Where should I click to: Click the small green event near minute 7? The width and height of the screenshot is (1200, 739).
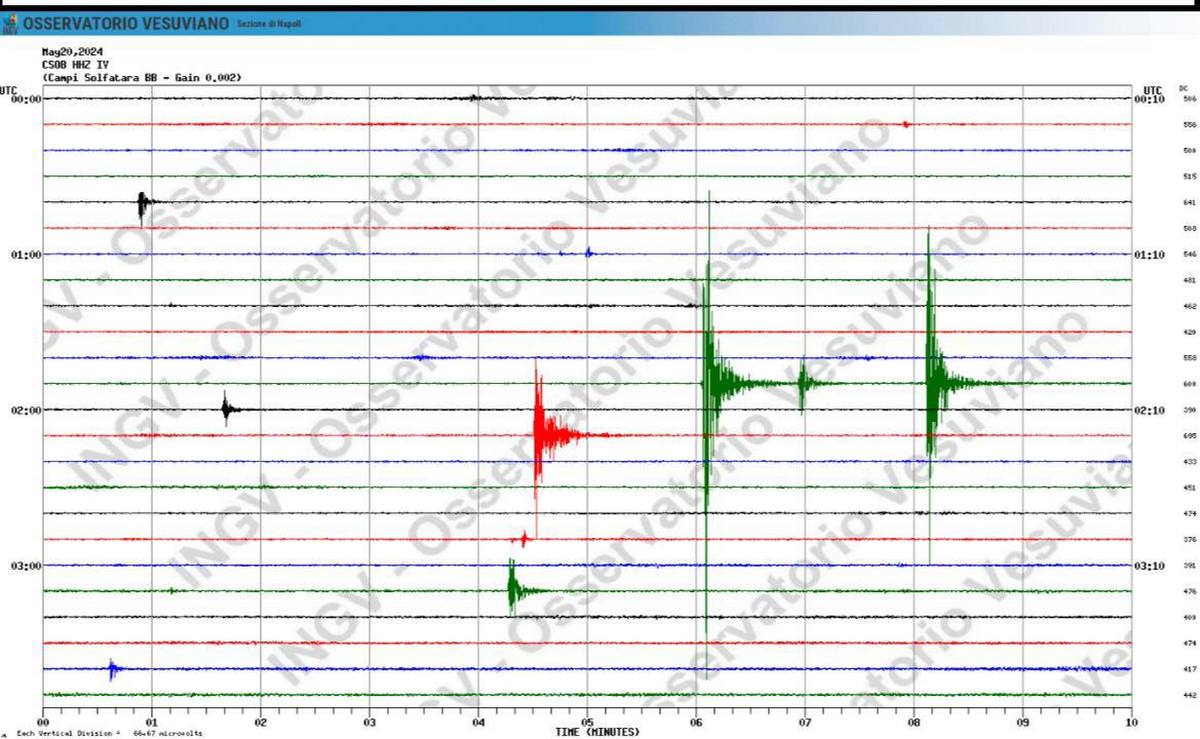[802, 383]
